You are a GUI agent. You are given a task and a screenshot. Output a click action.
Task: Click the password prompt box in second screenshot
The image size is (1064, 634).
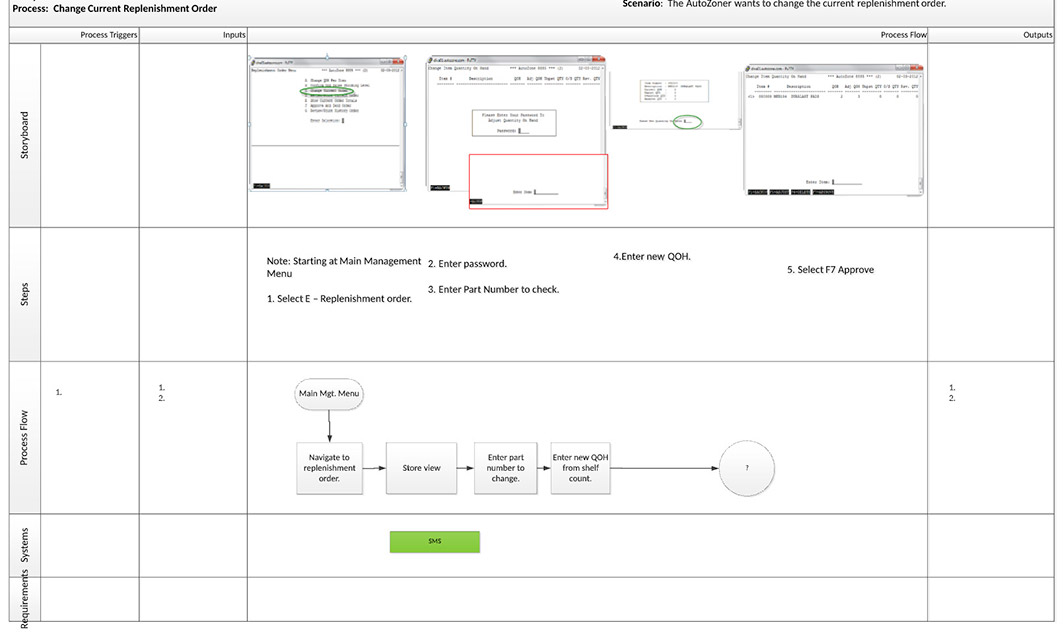(513, 124)
